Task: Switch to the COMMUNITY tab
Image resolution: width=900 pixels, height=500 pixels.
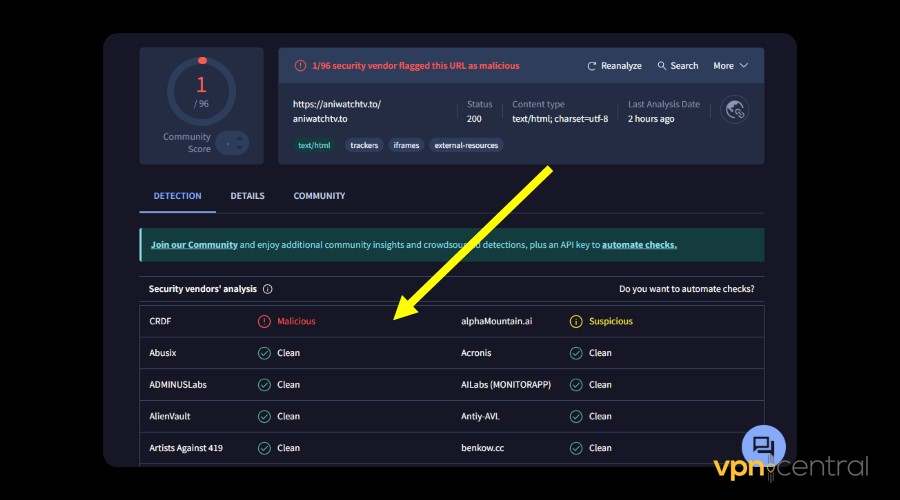Action: pyautogui.click(x=319, y=196)
